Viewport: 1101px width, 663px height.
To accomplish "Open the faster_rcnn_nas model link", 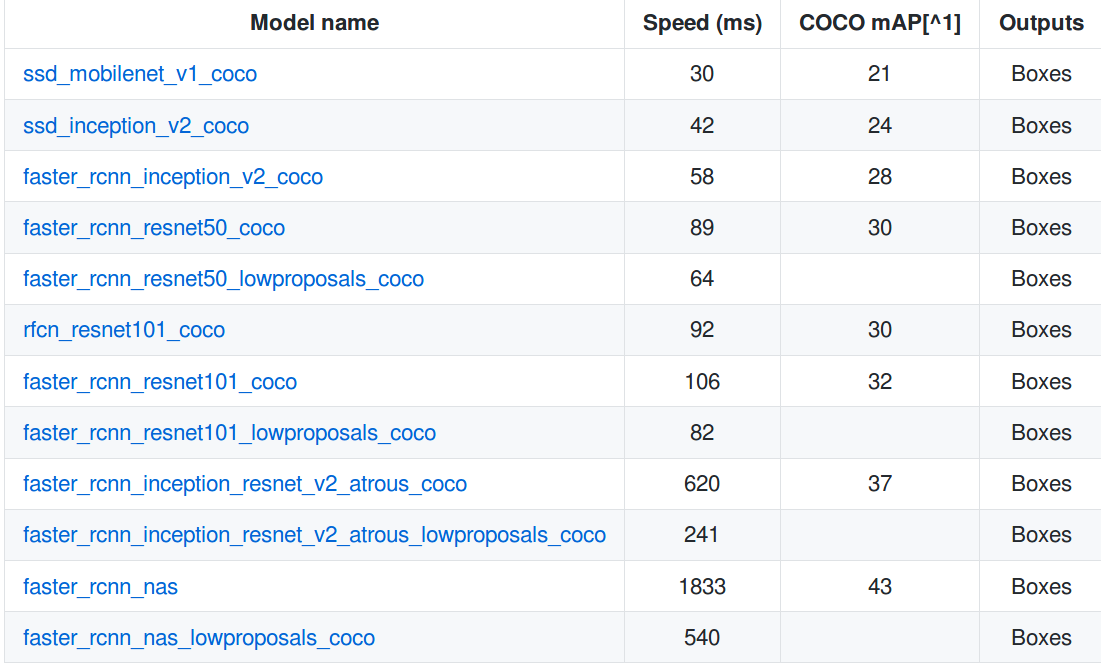I will pos(100,587).
